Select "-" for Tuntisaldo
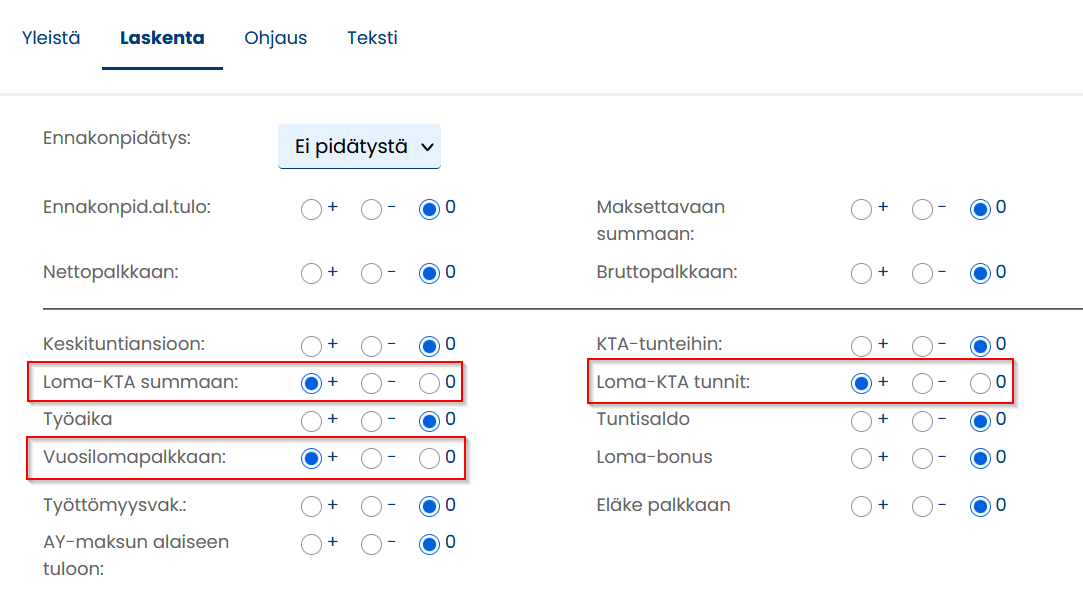The height and width of the screenshot is (593, 1083). tap(922, 420)
